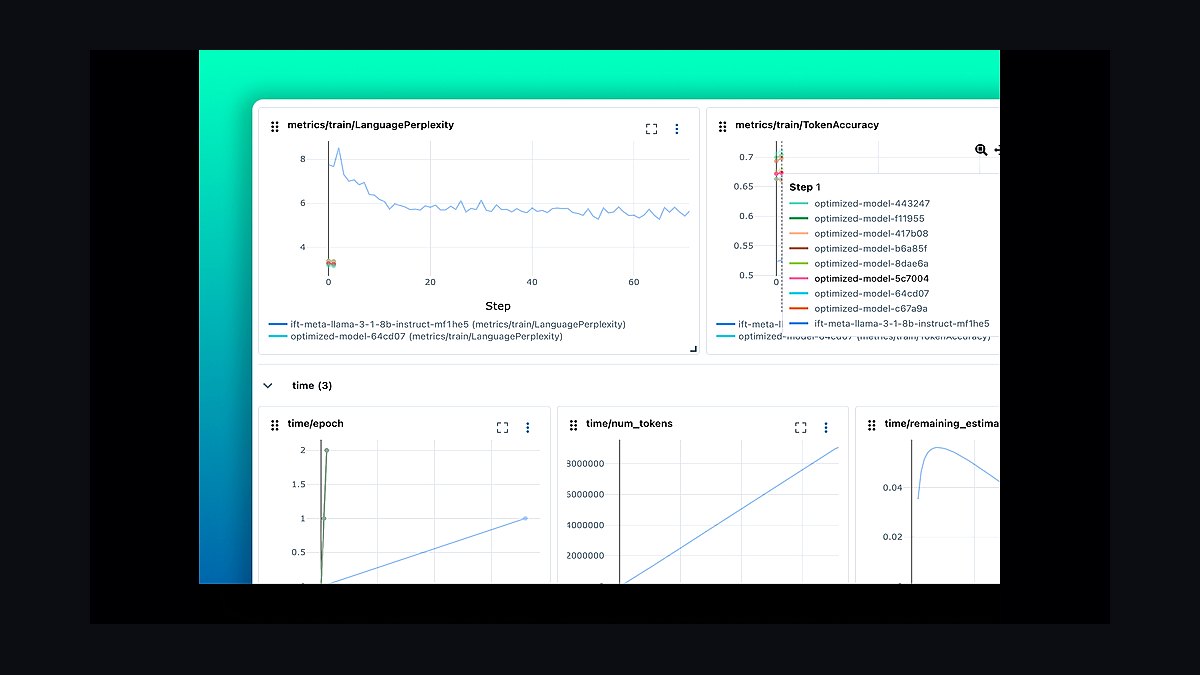Image resolution: width=1200 pixels, height=675 pixels.
Task: Click the metrics/train/TokenAccuracy chart title
Action: (807, 126)
